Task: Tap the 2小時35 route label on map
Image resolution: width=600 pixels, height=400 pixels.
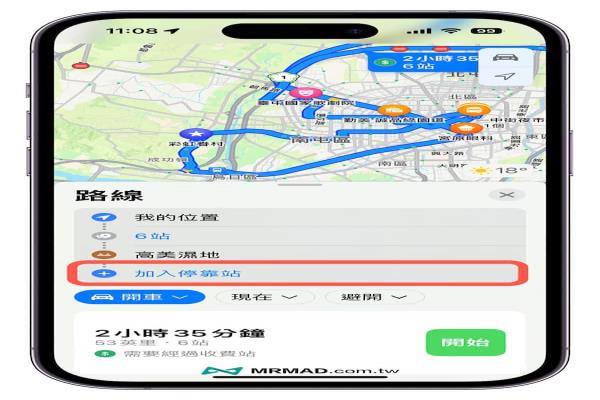Action: coord(424,62)
